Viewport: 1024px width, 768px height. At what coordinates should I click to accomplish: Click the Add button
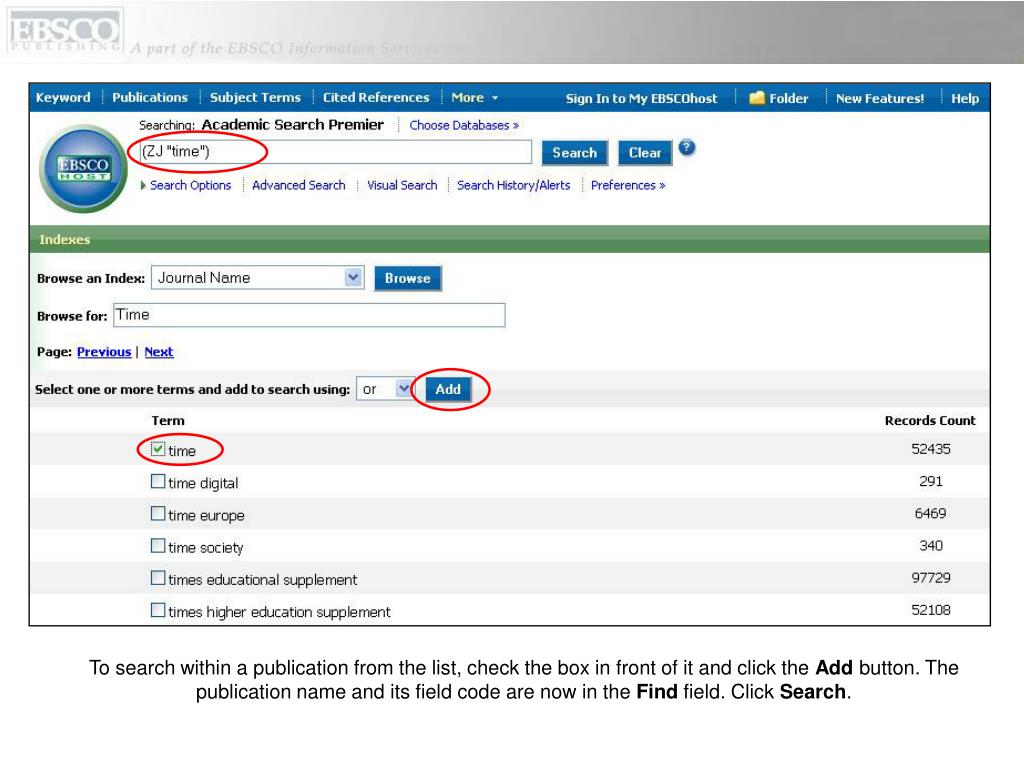[448, 389]
